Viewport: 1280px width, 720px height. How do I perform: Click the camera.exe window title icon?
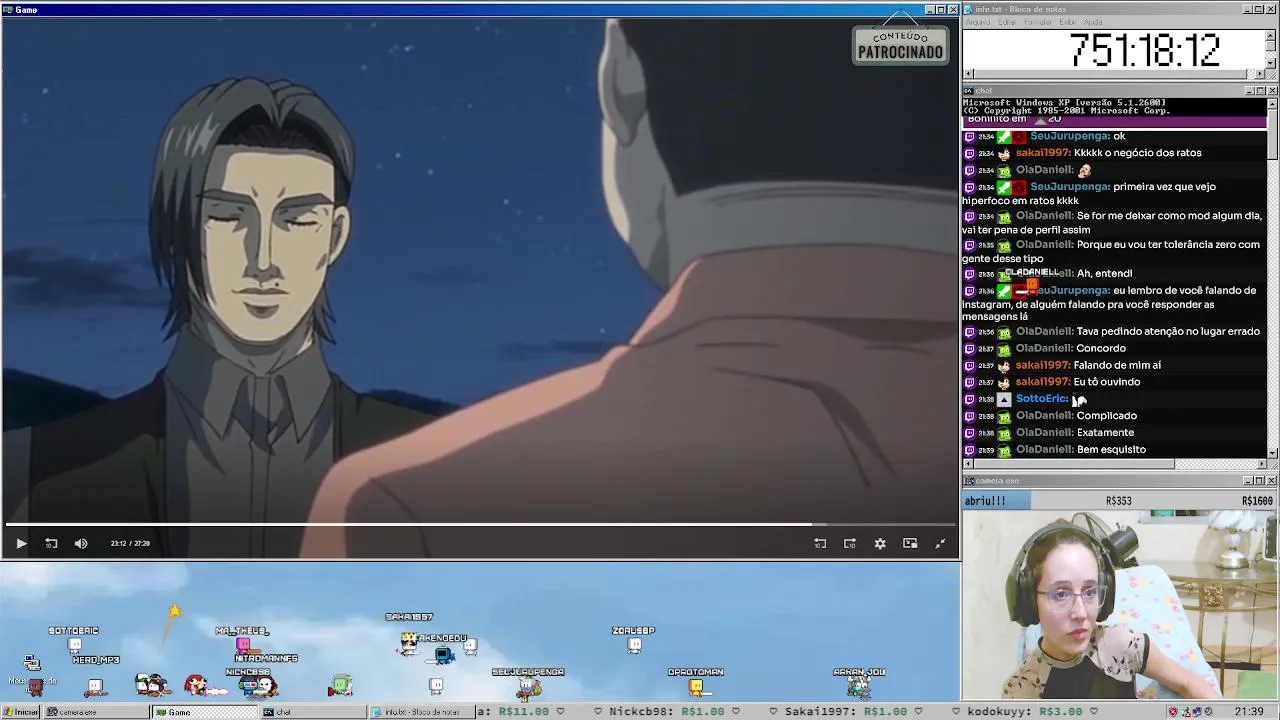[x=969, y=481]
